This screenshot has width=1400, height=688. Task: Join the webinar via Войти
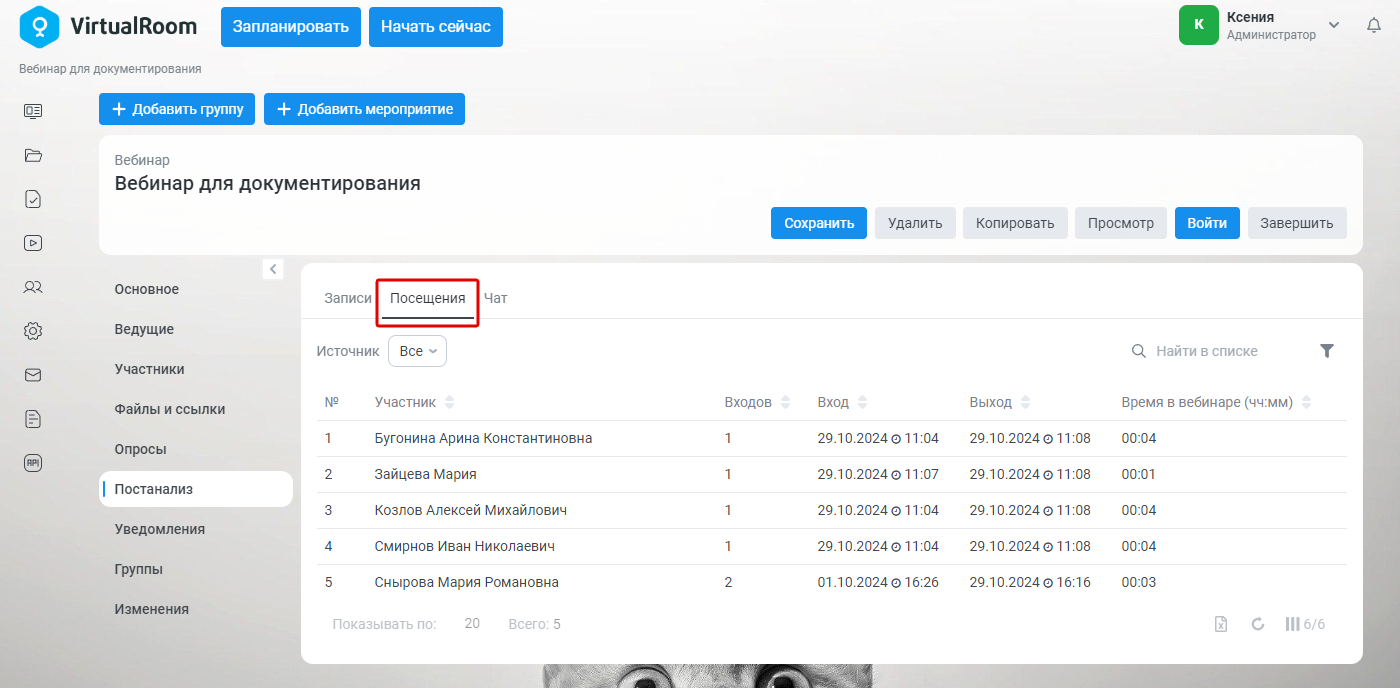point(1207,223)
